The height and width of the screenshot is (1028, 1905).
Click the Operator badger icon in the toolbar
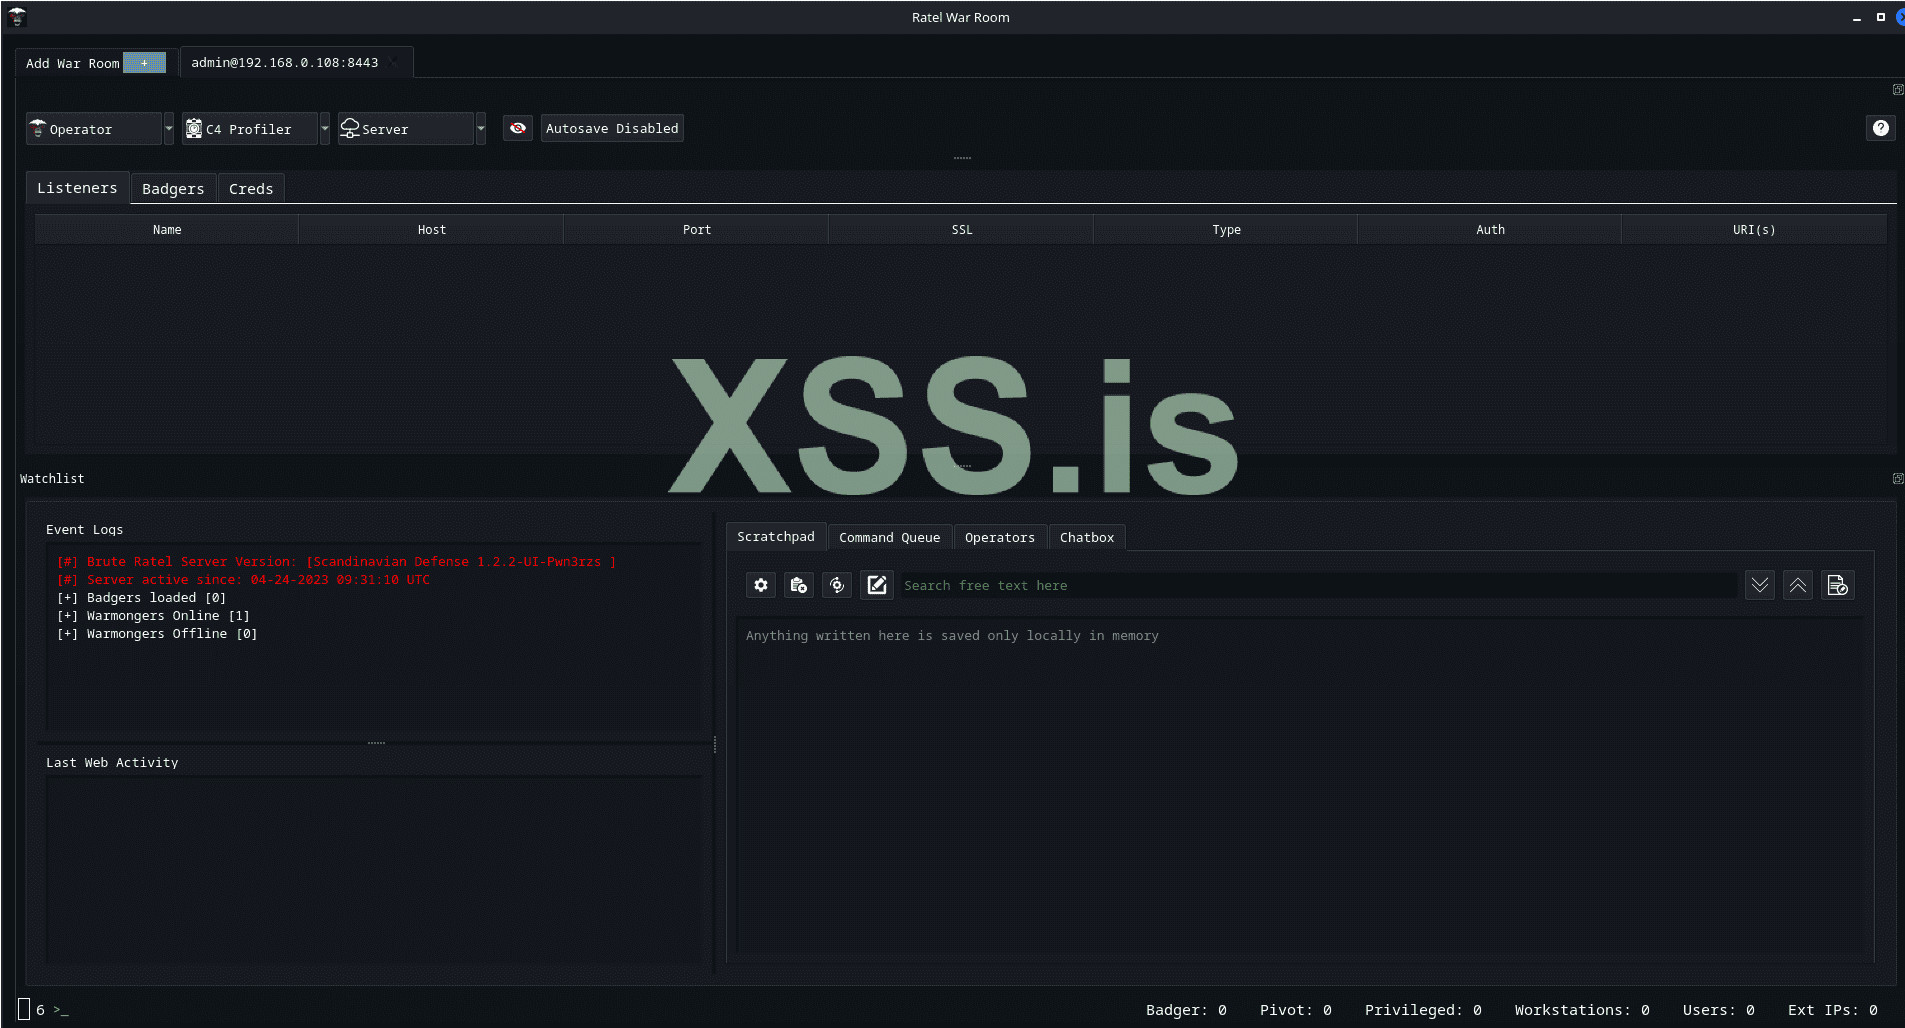click(38, 128)
